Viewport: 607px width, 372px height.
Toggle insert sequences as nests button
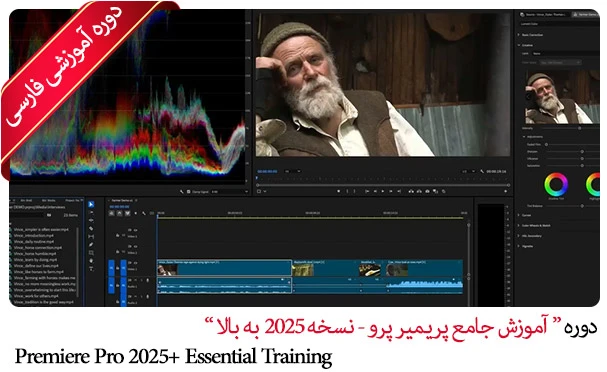click(112, 213)
